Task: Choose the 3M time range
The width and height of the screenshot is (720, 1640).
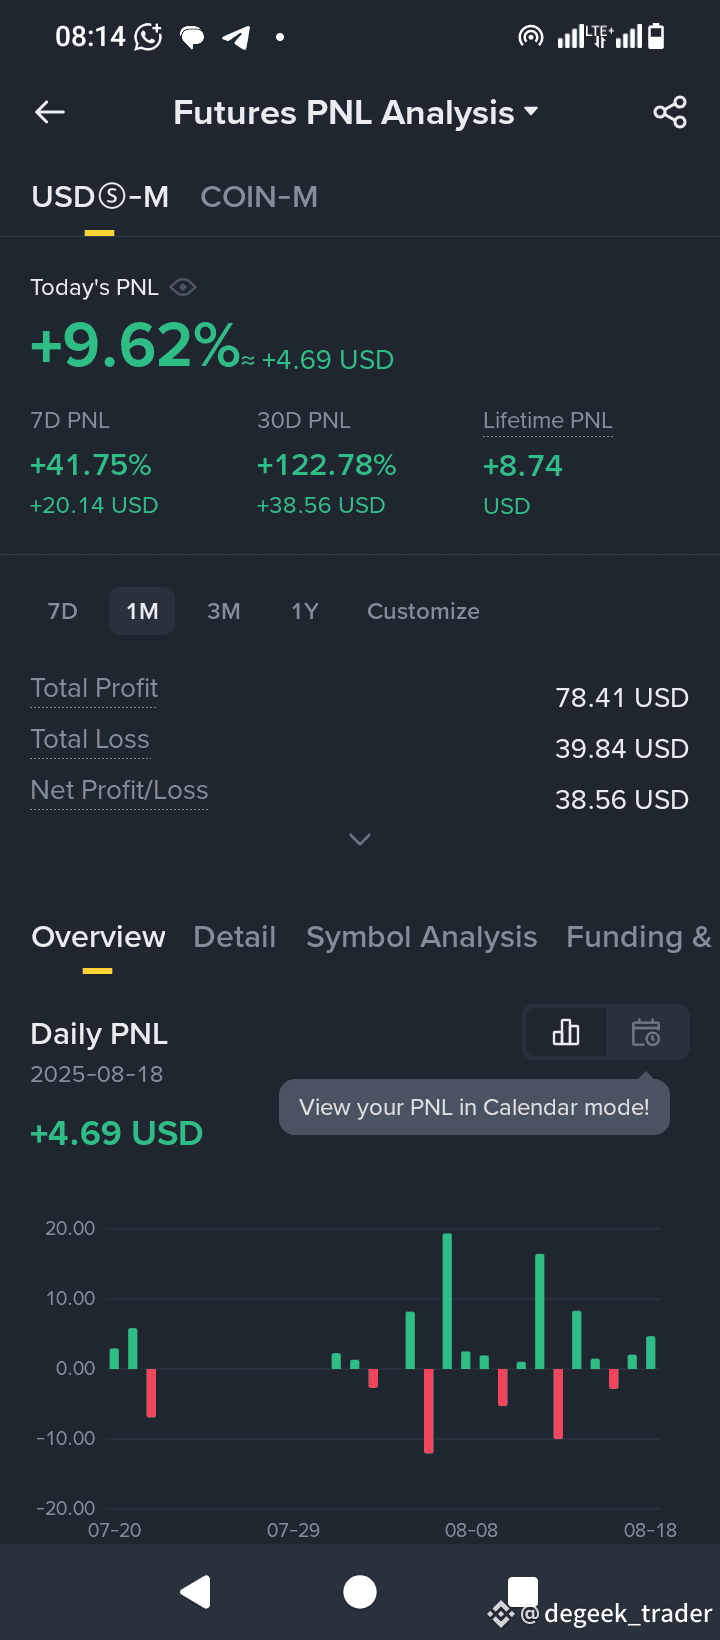Action: click(x=224, y=611)
